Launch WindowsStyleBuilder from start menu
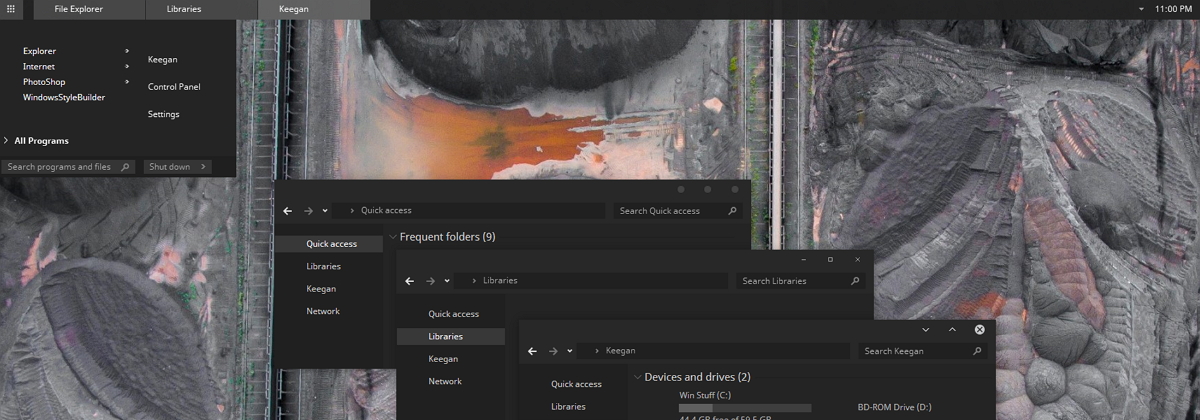The height and width of the screenshot is (420, 1200). pos(64,98)
